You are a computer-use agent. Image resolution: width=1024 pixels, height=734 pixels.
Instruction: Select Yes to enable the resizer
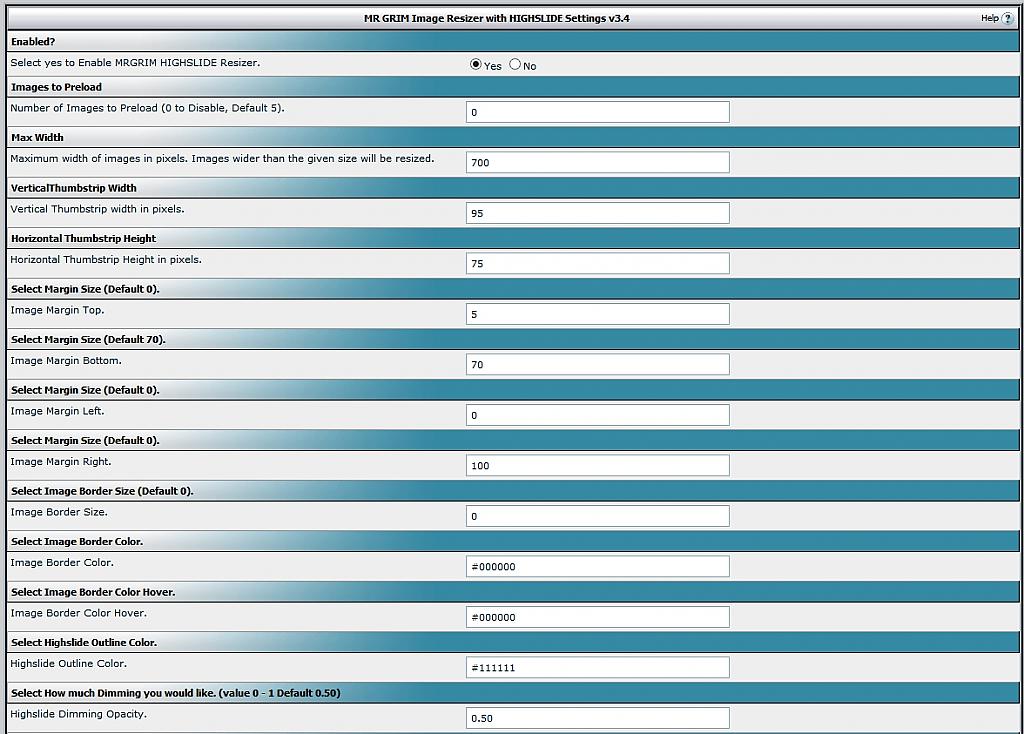475,64
